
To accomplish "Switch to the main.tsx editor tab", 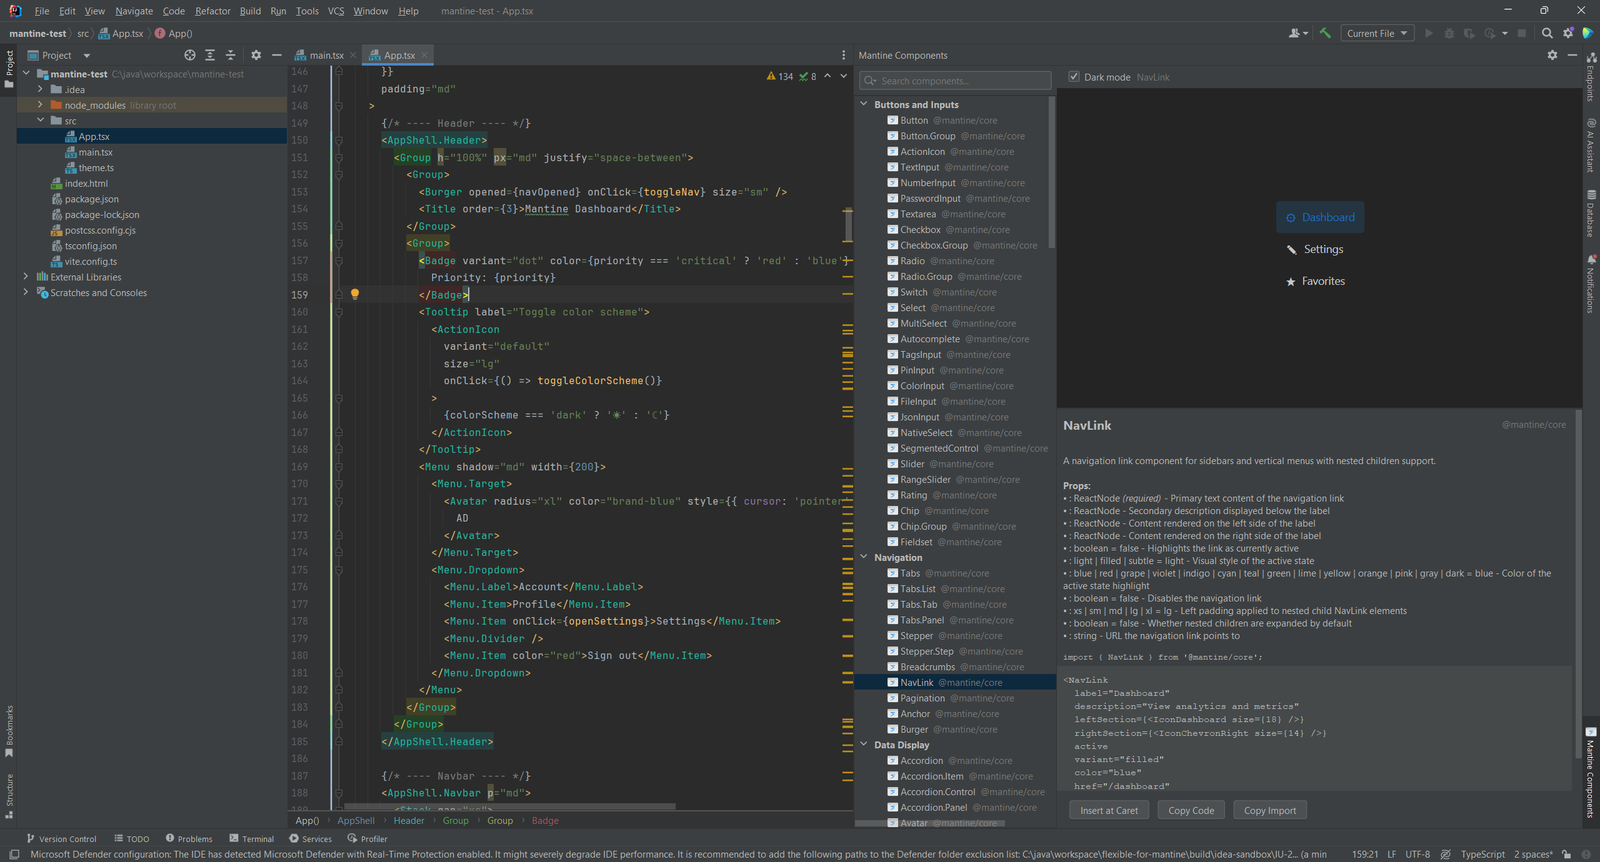I will [327, 55].
